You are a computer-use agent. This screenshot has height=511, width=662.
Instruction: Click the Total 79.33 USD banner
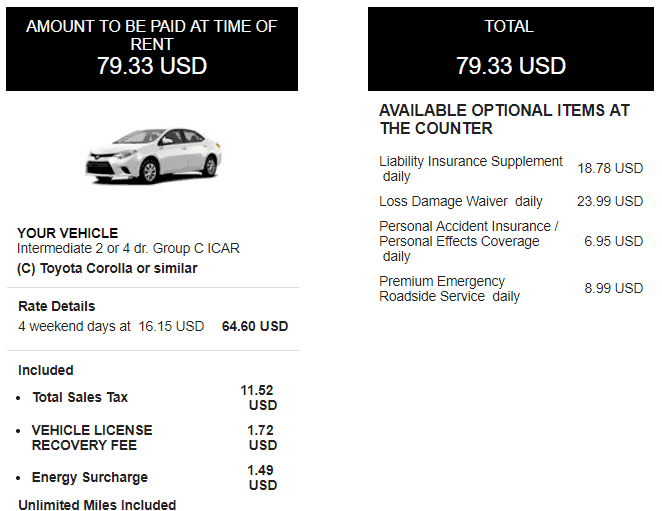pyautogui.click(x=511, y=49)
